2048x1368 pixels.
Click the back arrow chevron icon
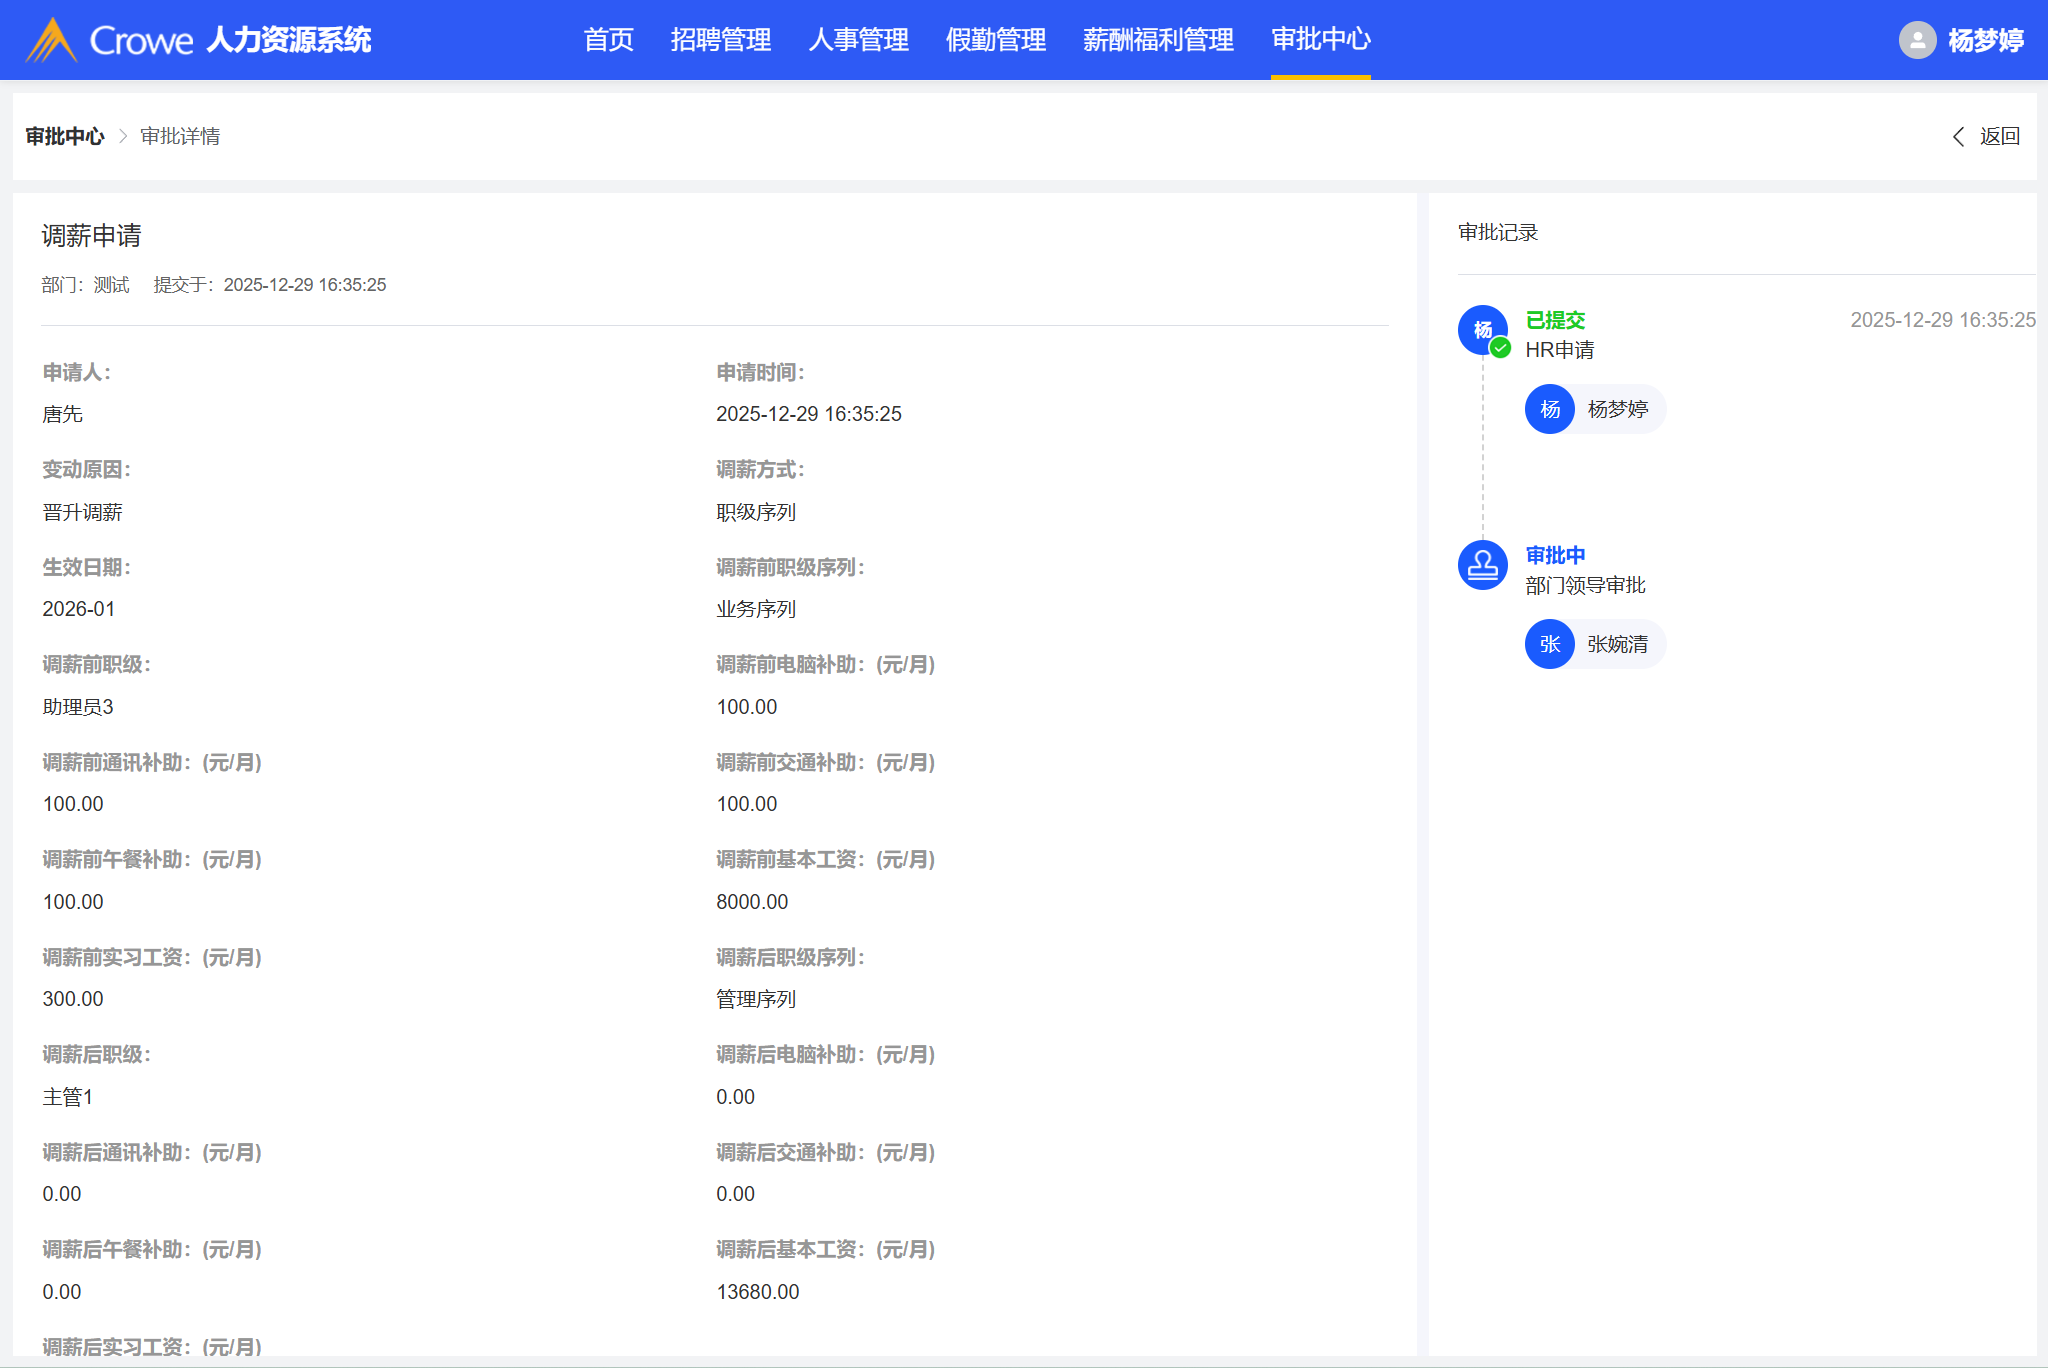1958,137
